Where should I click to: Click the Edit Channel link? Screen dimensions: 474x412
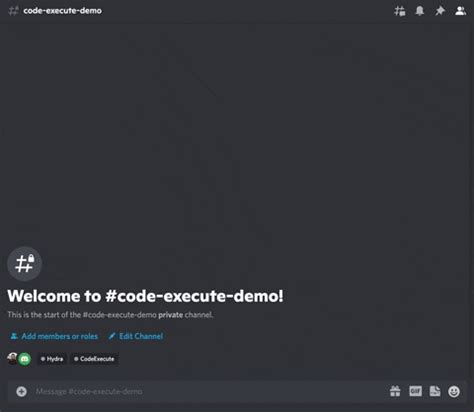[x=136, y=336]
